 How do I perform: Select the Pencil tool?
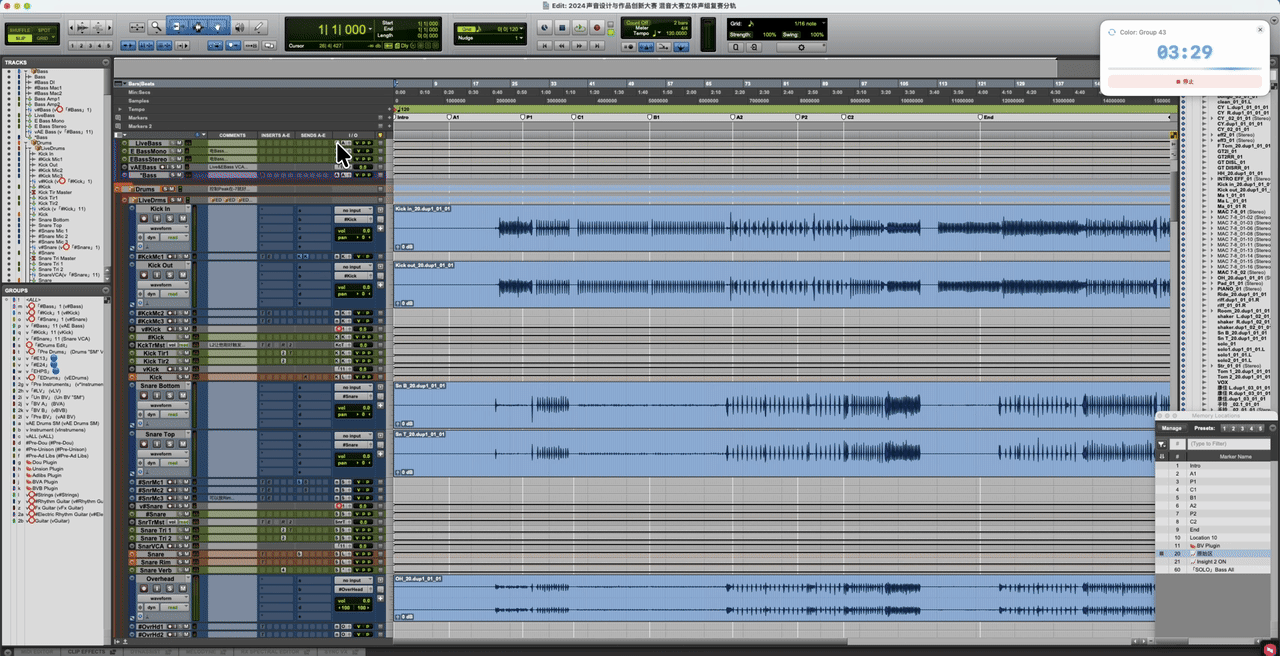[258, 27]
